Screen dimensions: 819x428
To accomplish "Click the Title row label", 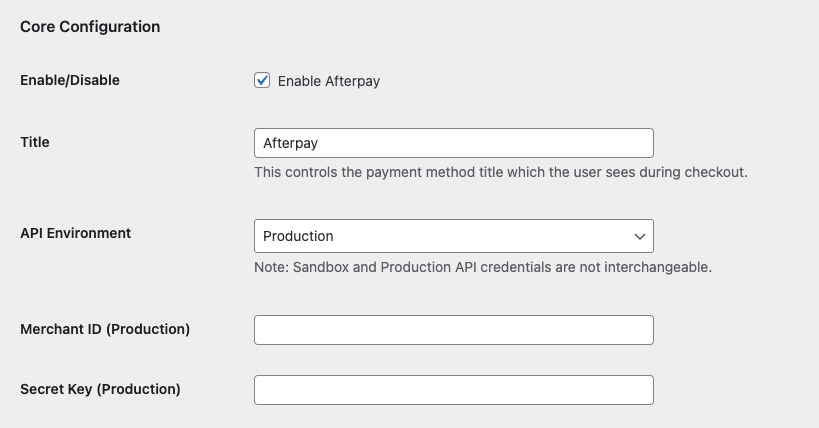I will 35,142.
